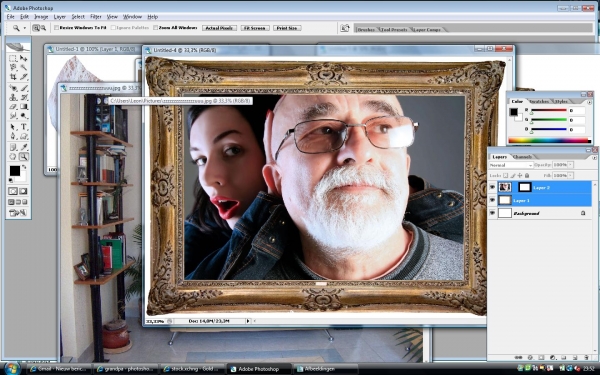Screen dimensions: 600x375
Task: Click Delete layer trash icon
Action: pos(586,358)
